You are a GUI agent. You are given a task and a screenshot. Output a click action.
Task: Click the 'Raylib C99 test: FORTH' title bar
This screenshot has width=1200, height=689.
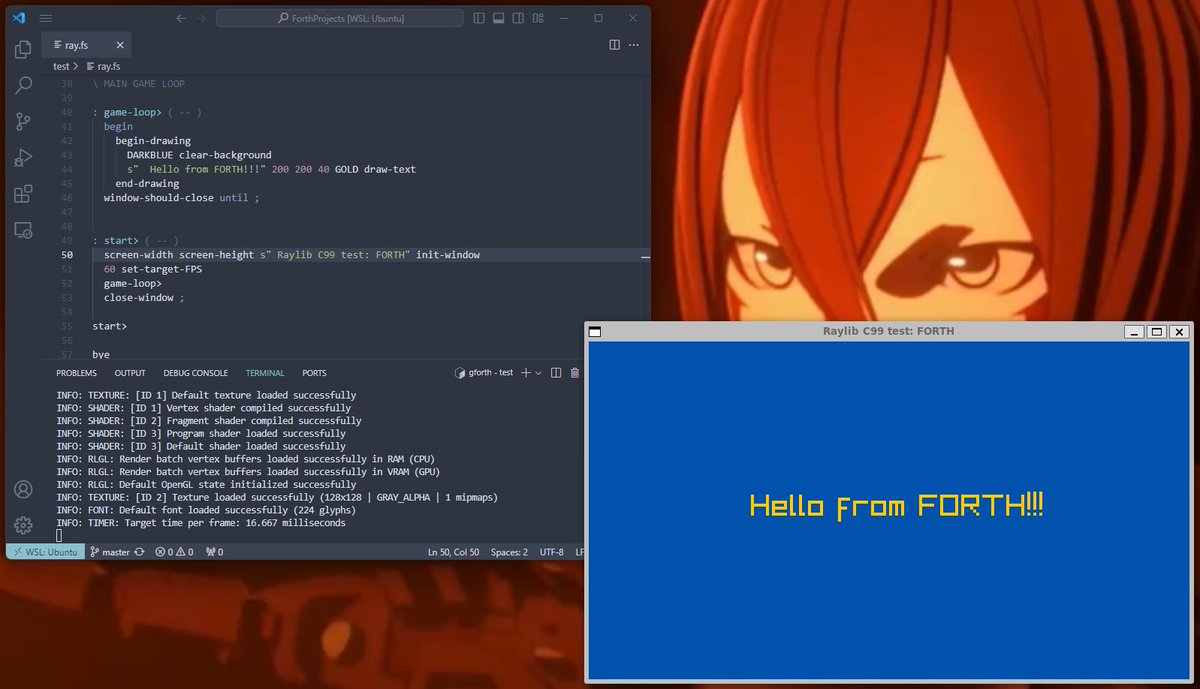(888, 331)
